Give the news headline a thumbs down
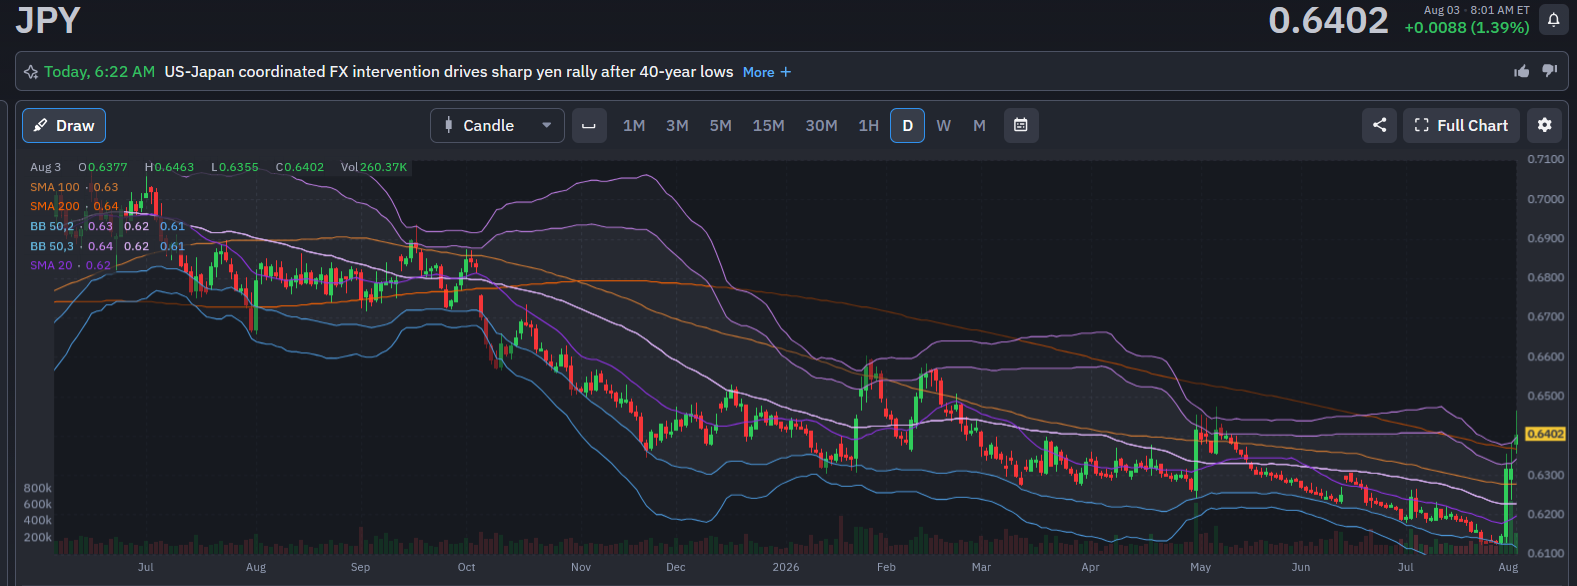Viewport: 1577px width, 586px height. [x=1550, y=71]
